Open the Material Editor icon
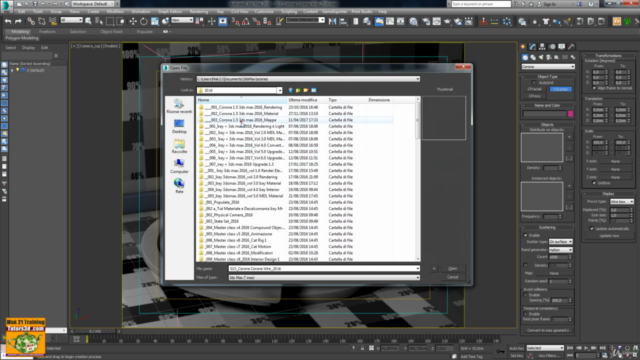Viewport: 640px width, 360px height. point(413,21)
